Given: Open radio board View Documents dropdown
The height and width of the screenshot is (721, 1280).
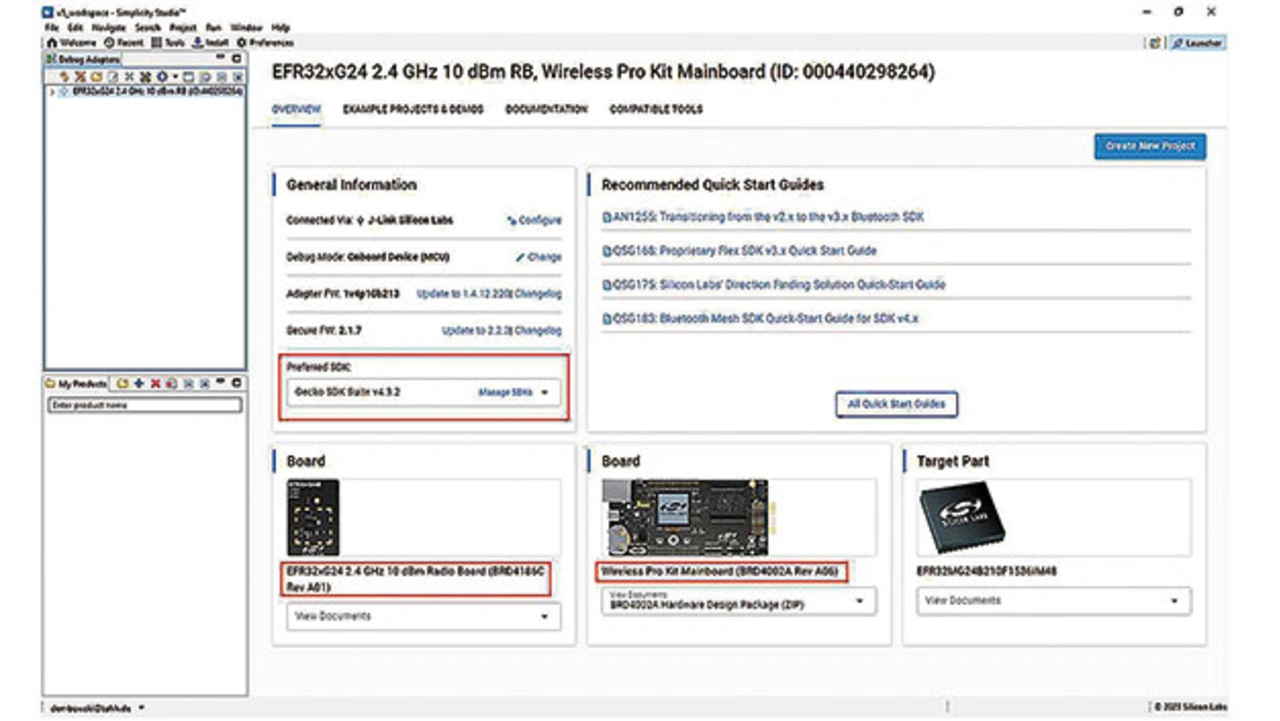Looking at the screenshot, I should click(x=544, y=617).
